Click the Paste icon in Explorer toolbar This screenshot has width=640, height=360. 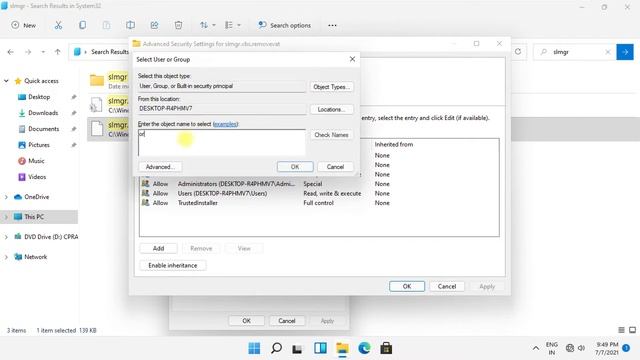click(106, 25)
